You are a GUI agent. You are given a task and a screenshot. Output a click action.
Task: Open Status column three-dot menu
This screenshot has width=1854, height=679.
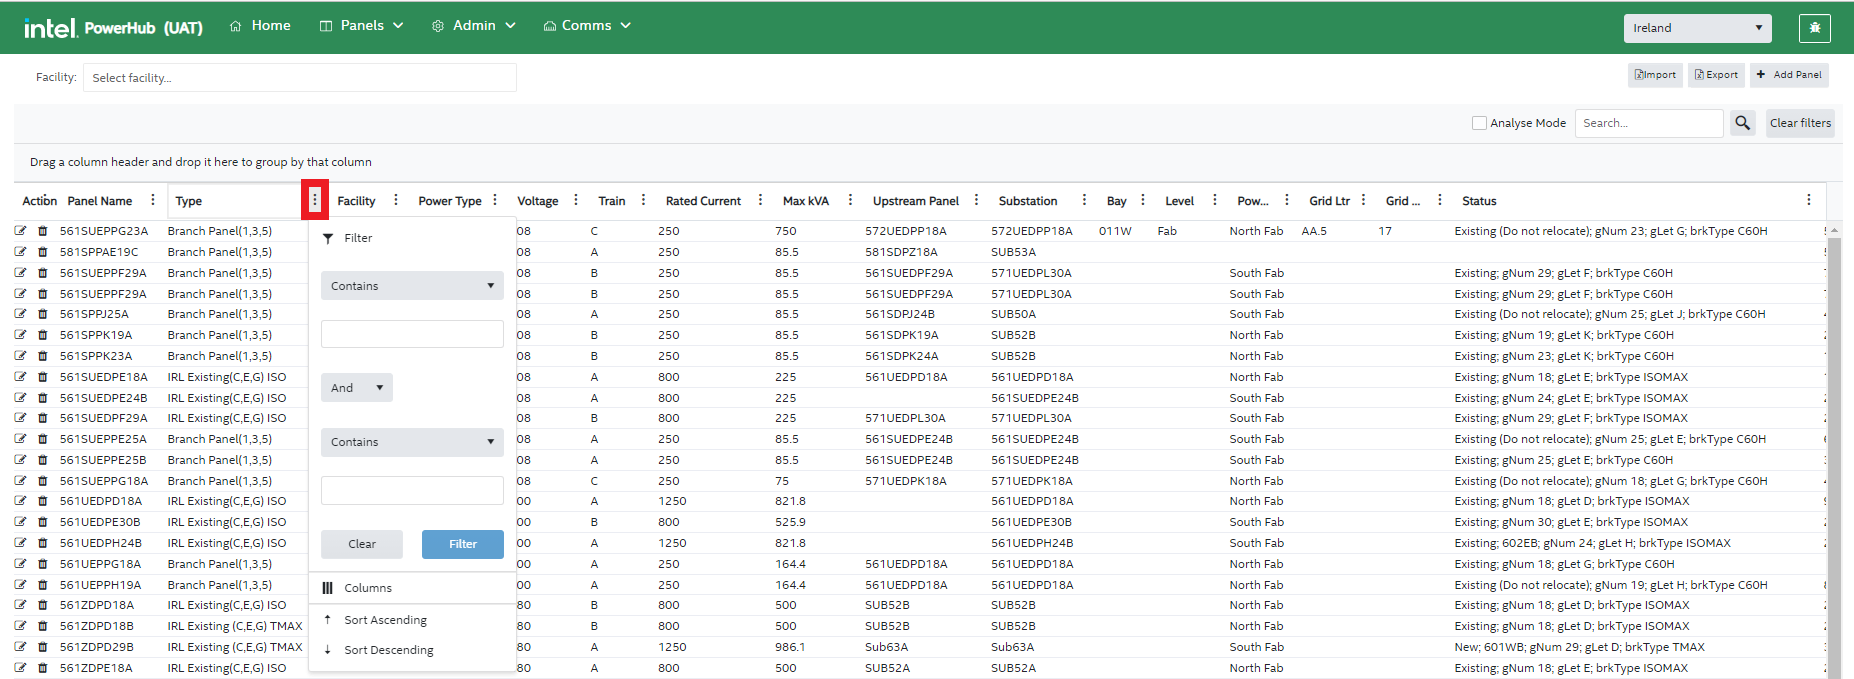coord(1808,200)
